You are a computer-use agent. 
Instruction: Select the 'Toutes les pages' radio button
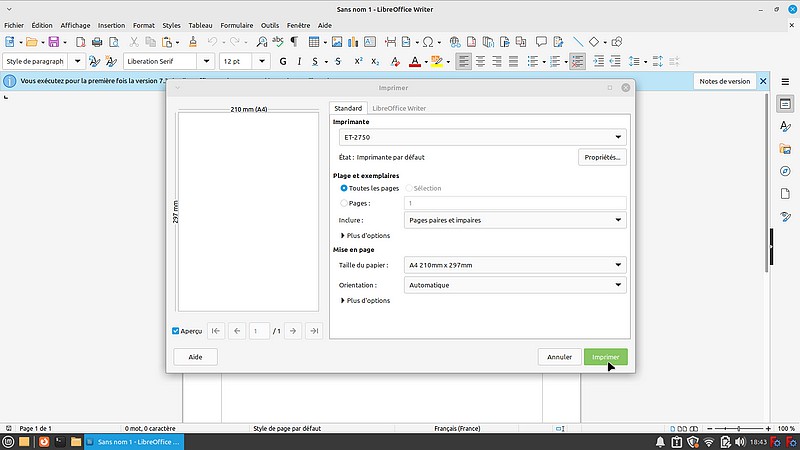pyautogui.click(x=344, y=188)
